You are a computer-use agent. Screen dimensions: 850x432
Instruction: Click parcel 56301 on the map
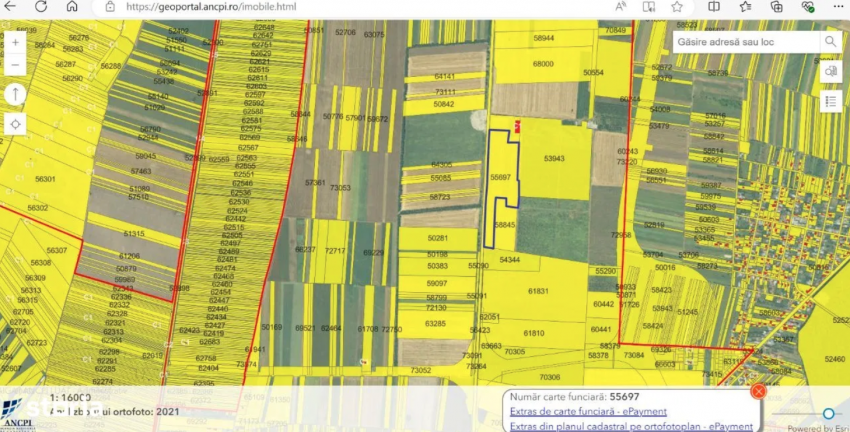(44, 179)
